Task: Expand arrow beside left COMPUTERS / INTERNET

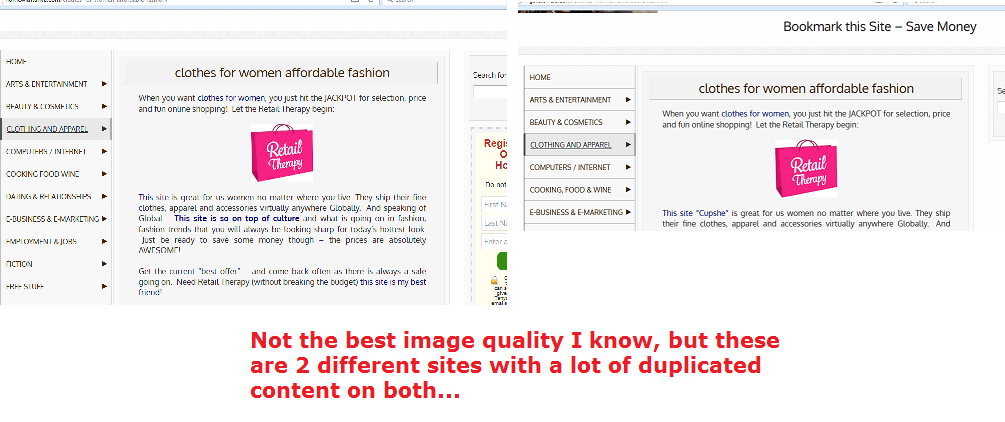Action: coord(104,151)
